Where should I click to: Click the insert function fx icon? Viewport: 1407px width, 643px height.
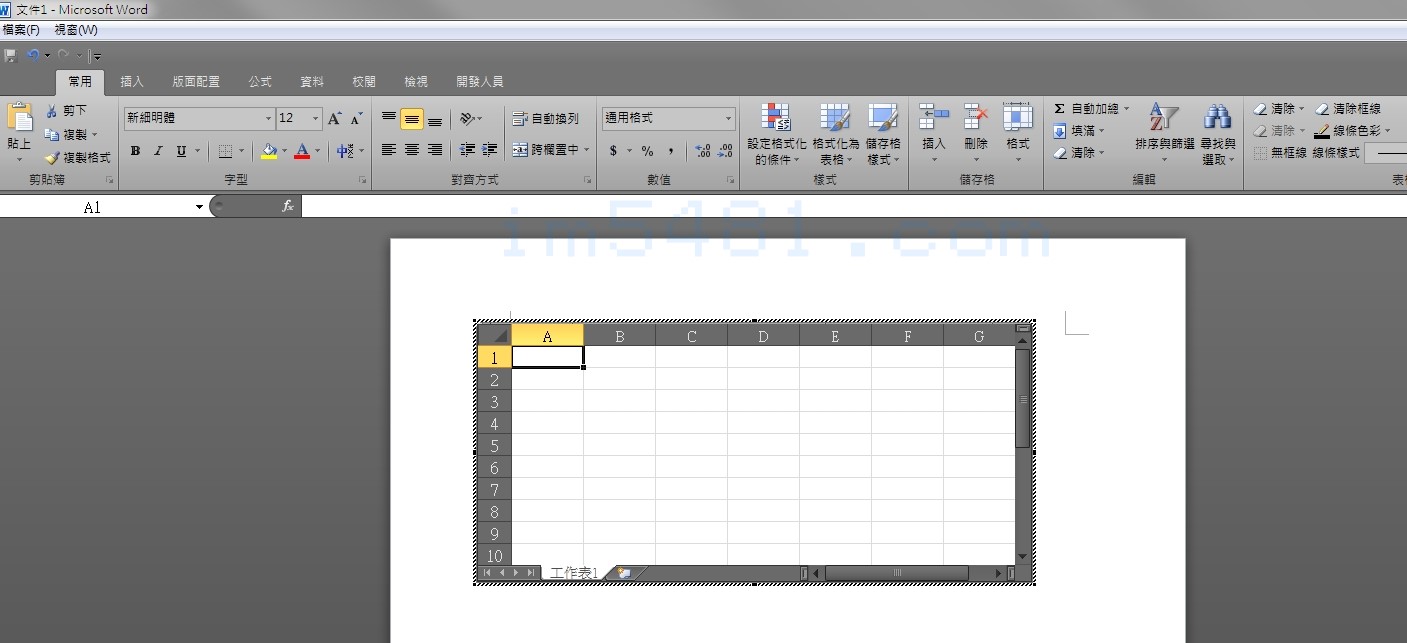(288, 206)
